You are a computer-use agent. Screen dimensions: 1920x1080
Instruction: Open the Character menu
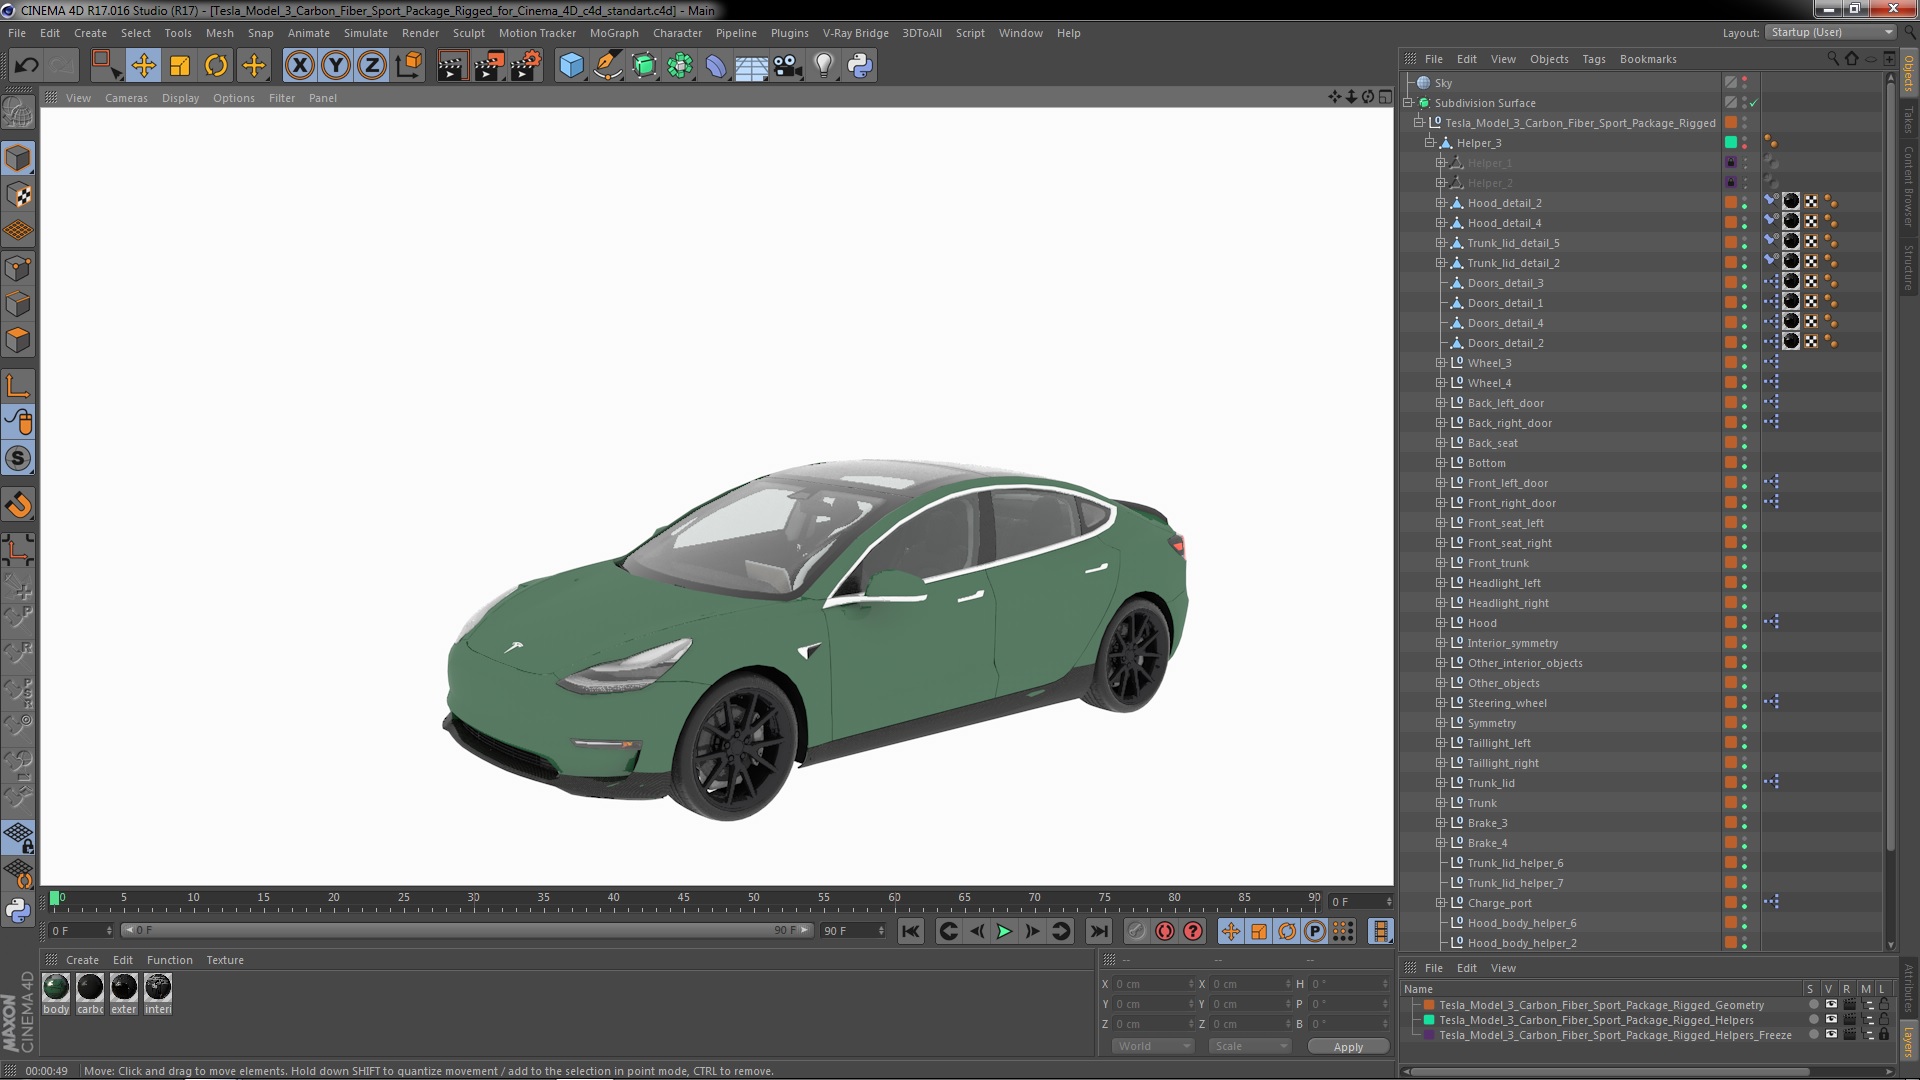coord(677,33)
